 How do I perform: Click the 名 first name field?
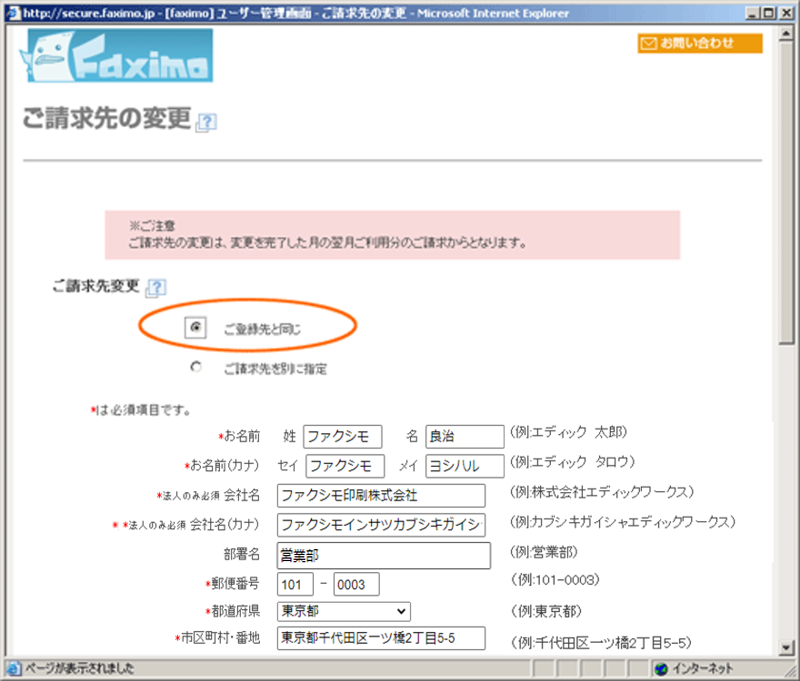pyautogui.click(x=464, y=437)
